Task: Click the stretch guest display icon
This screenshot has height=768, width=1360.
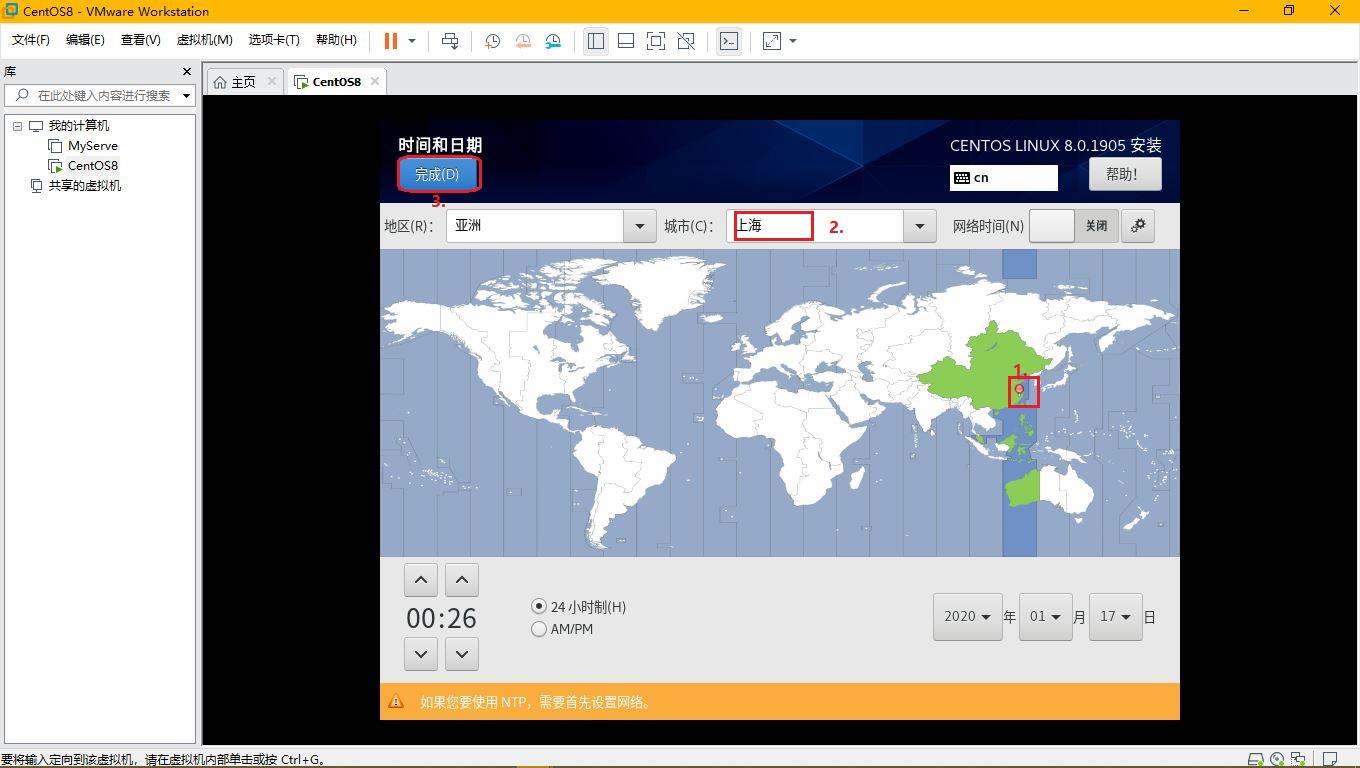Action: coord(772,41)
